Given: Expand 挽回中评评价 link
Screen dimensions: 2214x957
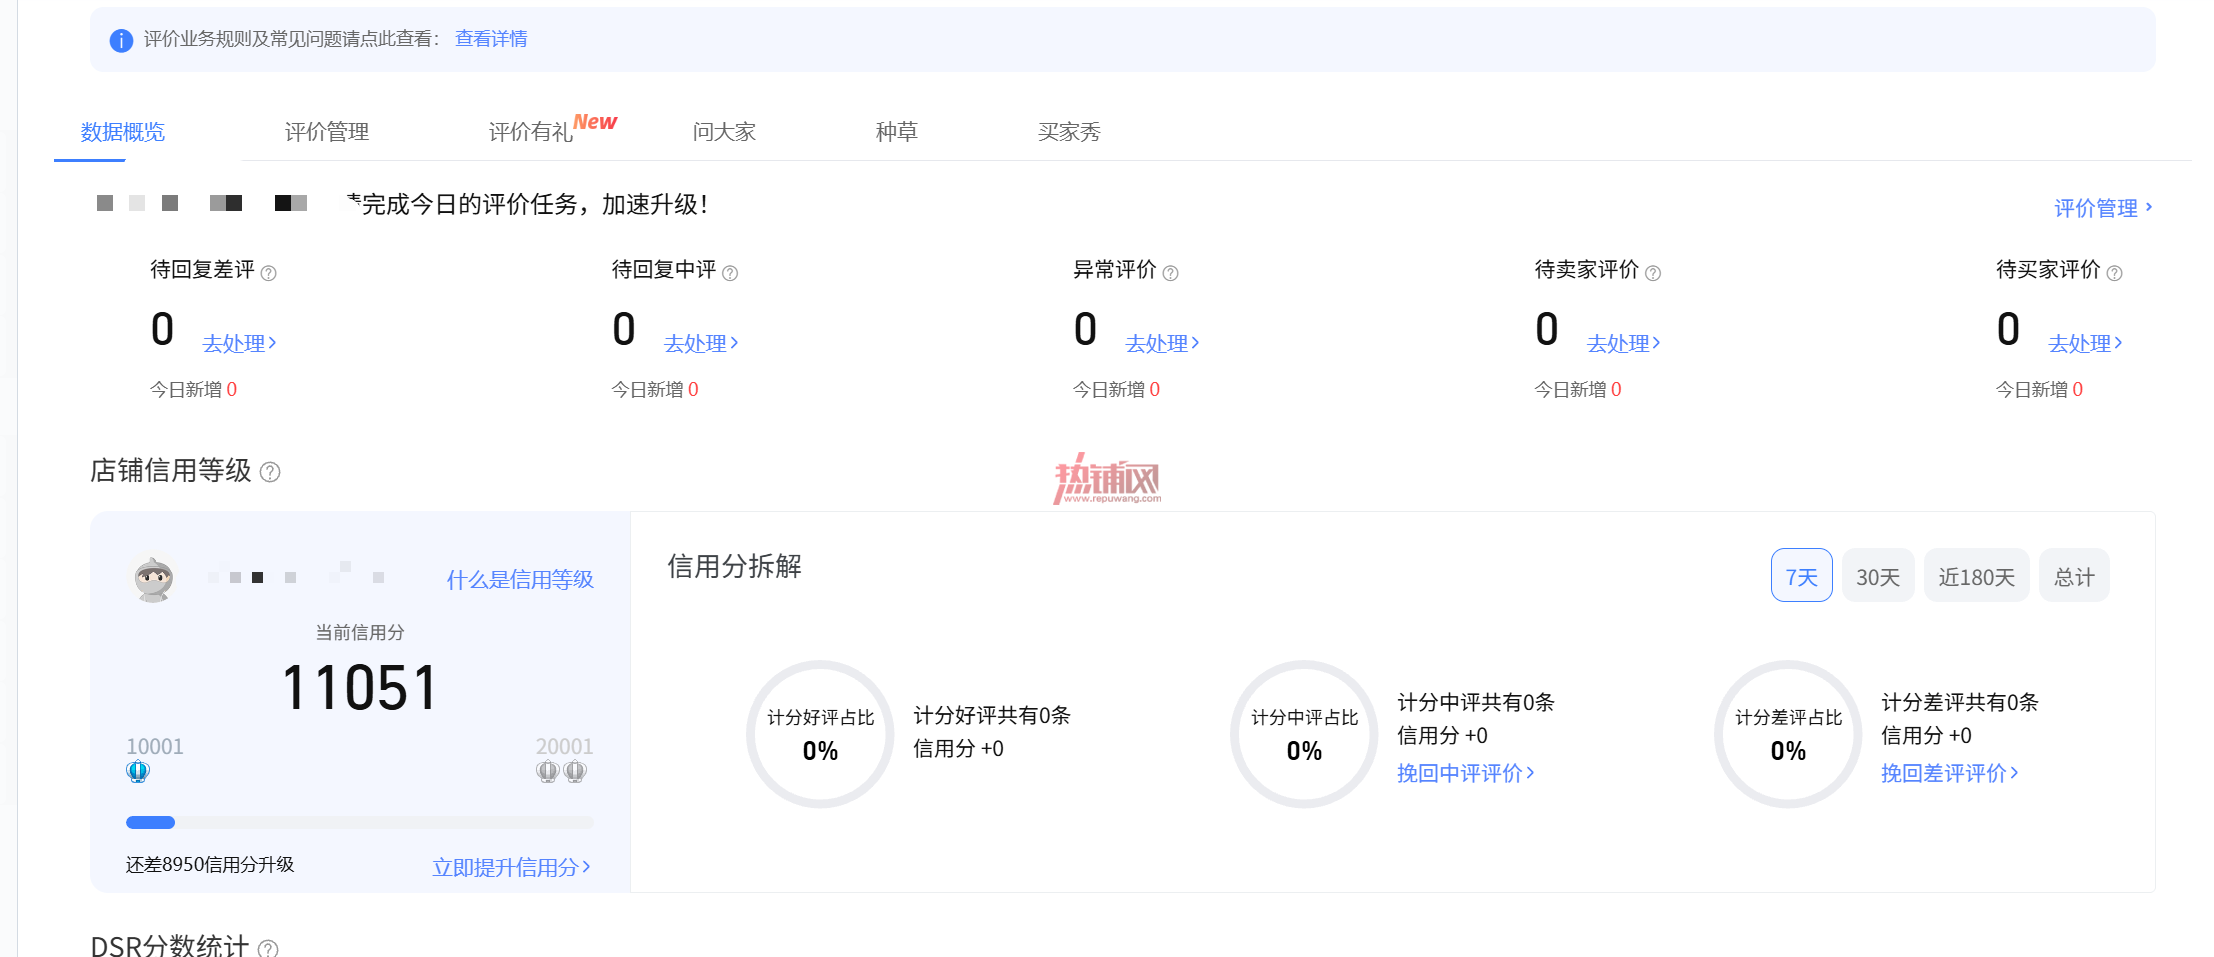Looking at the screenshot, I should point(1465,773).
